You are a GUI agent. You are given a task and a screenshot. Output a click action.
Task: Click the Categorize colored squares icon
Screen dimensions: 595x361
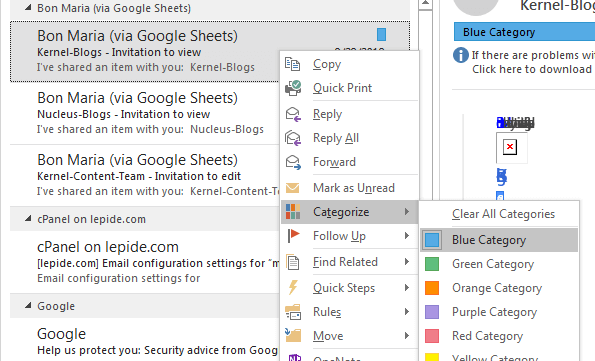coord(293,212)
